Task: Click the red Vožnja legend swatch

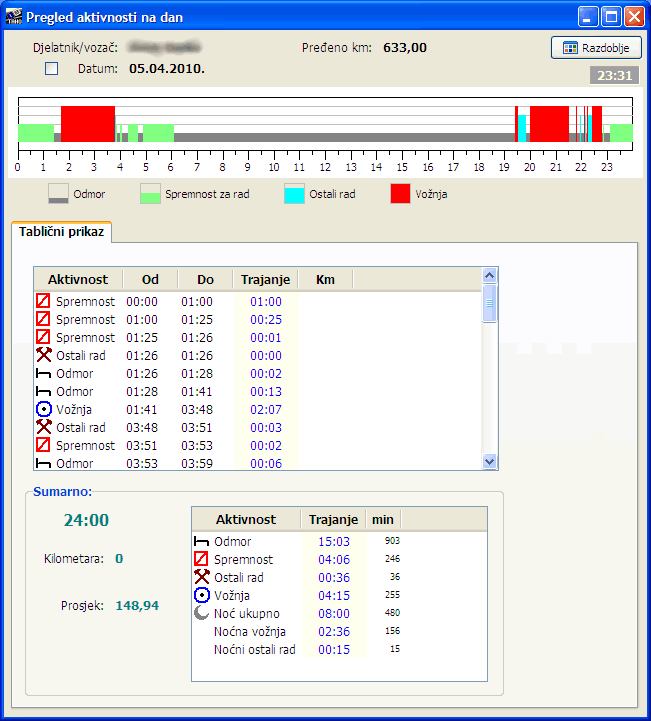Action: pyautogui.click(x=401, y=193)
